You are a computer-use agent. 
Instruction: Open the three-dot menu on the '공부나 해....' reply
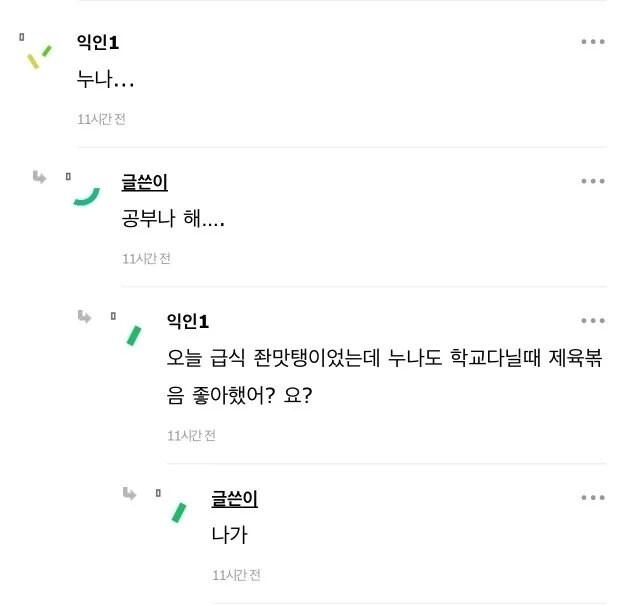pyautogui.click(x=592, y=181)
